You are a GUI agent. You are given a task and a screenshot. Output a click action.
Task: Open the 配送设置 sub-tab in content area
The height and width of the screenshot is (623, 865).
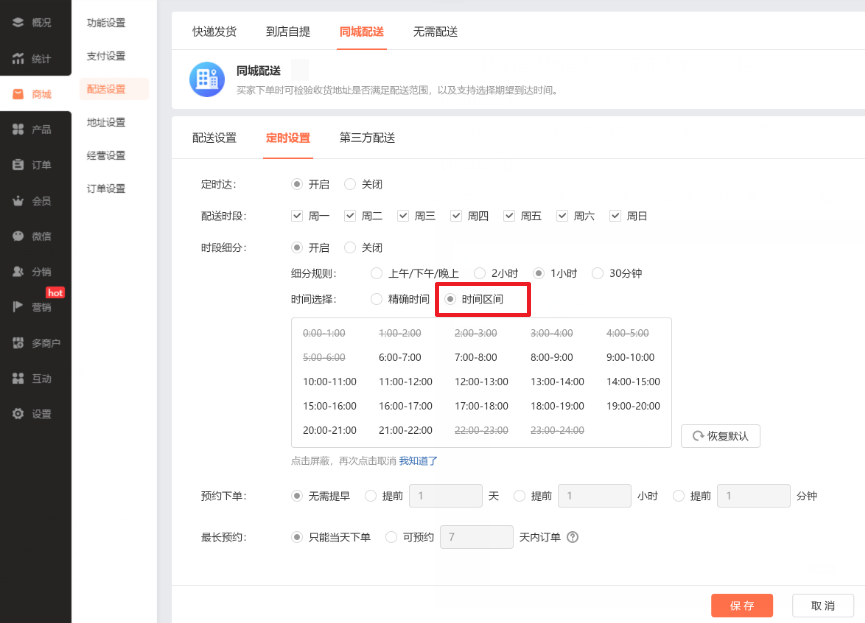(214, 138)
